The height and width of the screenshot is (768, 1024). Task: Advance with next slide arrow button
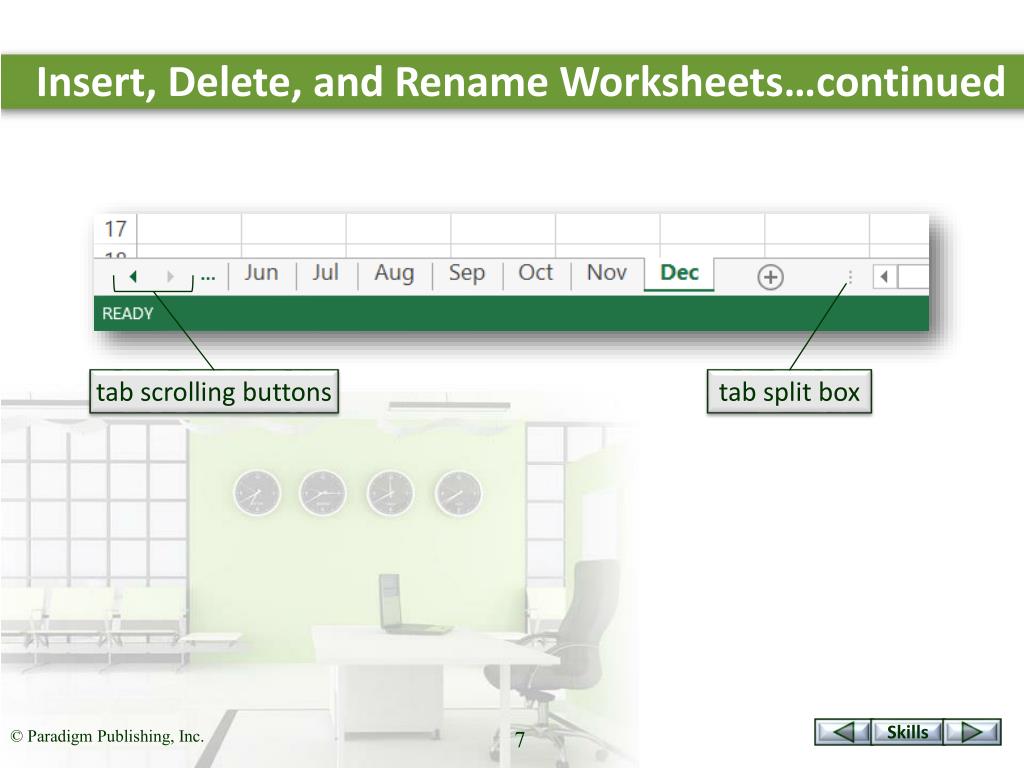tap(972, 732)
